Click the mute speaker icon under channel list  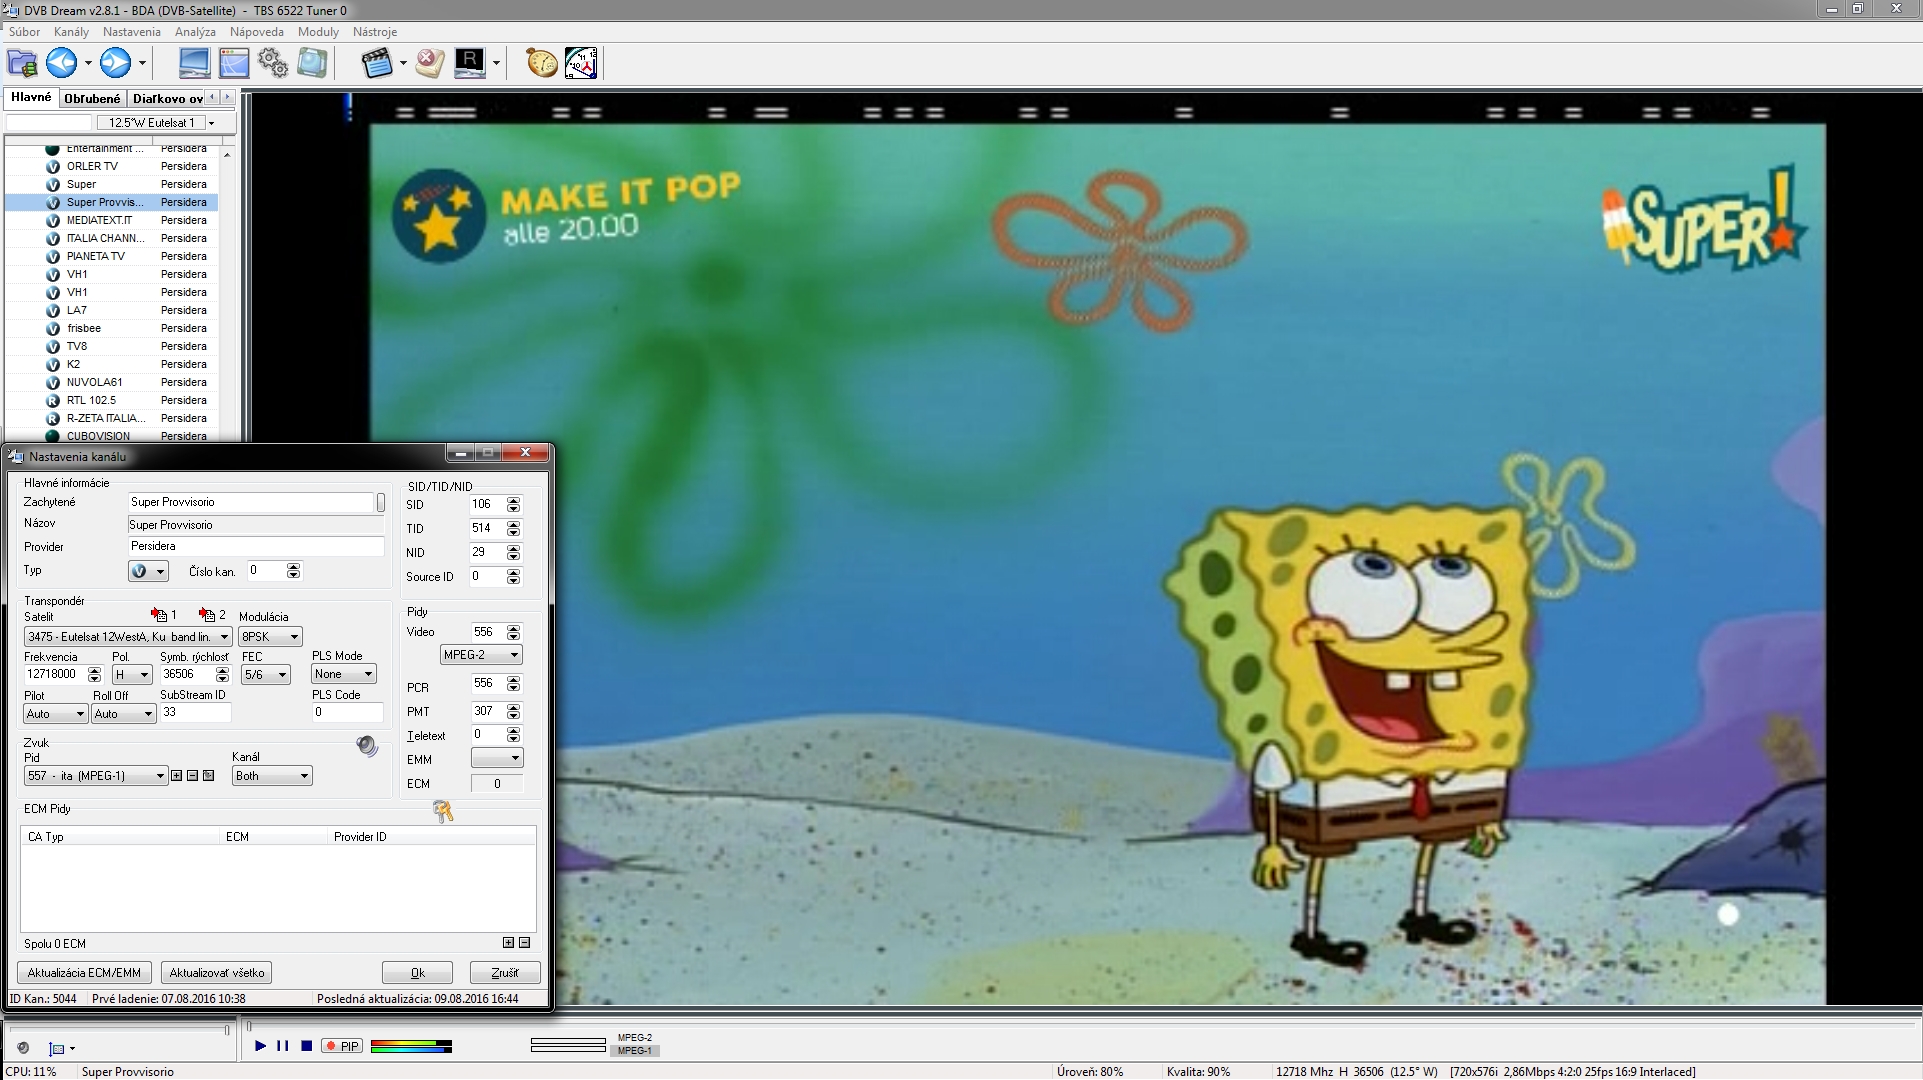click(23, 1048)
